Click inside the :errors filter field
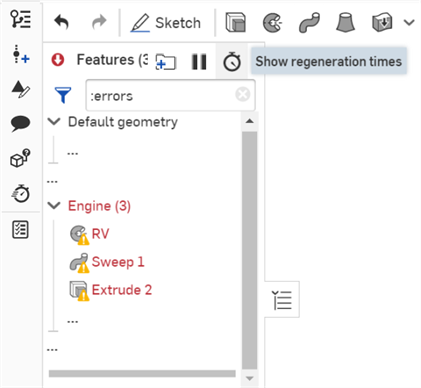The width and height of the screenshot is (421, 388). click(161, 95)
